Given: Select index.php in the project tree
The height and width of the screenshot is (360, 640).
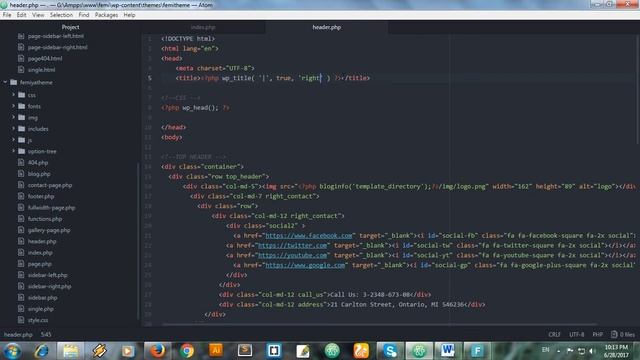Looking at the screenshot, I should [40, 253].
